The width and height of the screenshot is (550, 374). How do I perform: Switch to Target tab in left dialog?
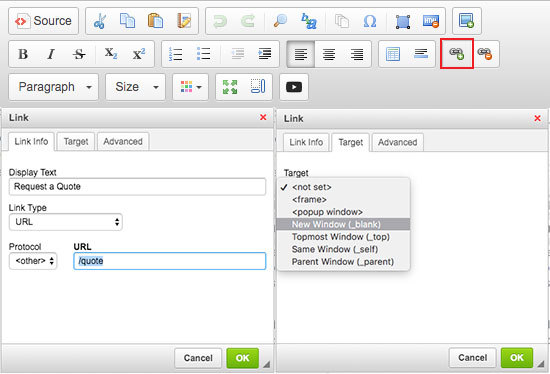tap(76, 142)
